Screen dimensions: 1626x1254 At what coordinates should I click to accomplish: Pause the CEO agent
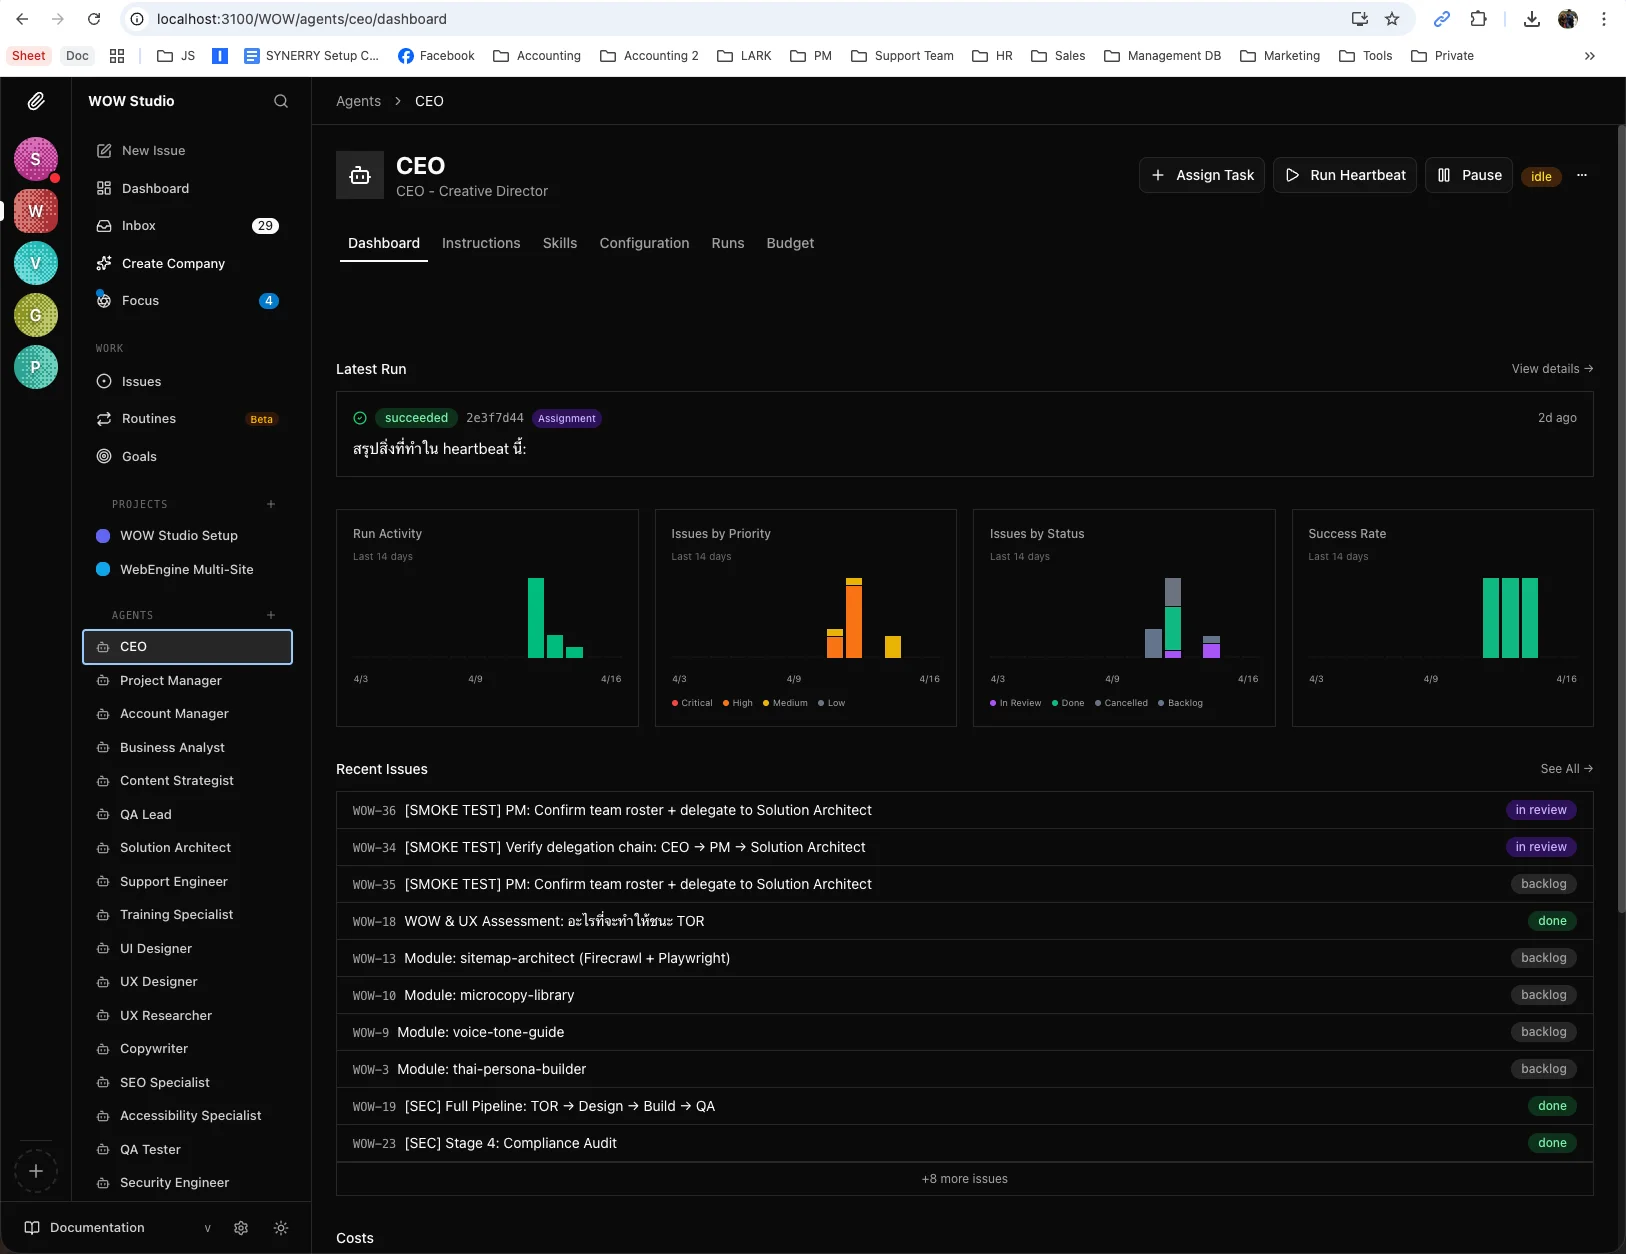pyautogui.click(x=1468, y=175)
